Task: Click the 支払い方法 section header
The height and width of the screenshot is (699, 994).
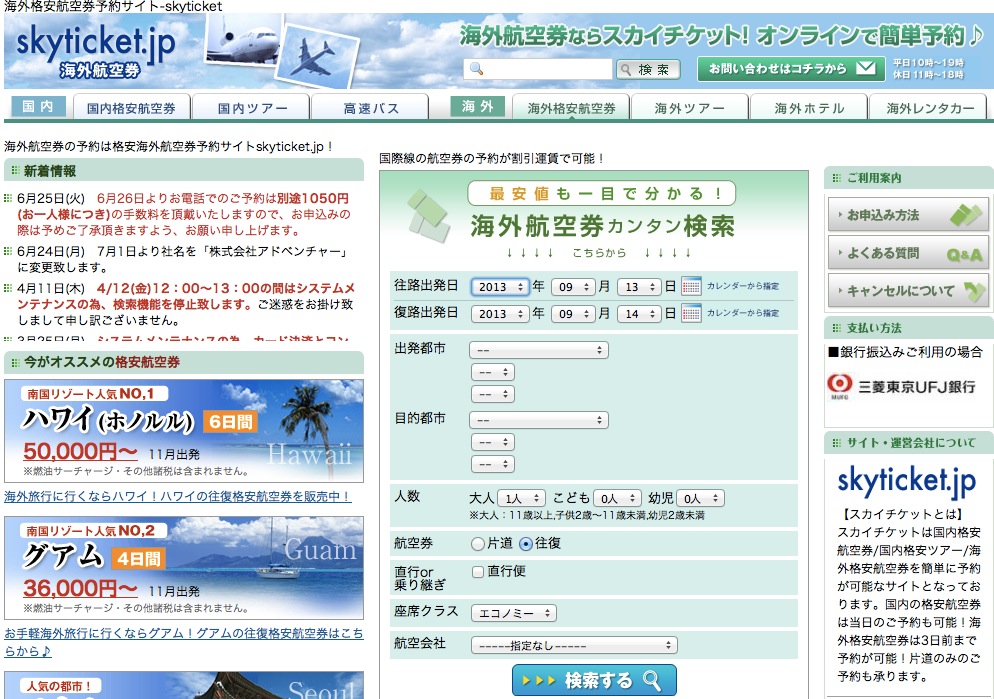Action: click(909, 328)
